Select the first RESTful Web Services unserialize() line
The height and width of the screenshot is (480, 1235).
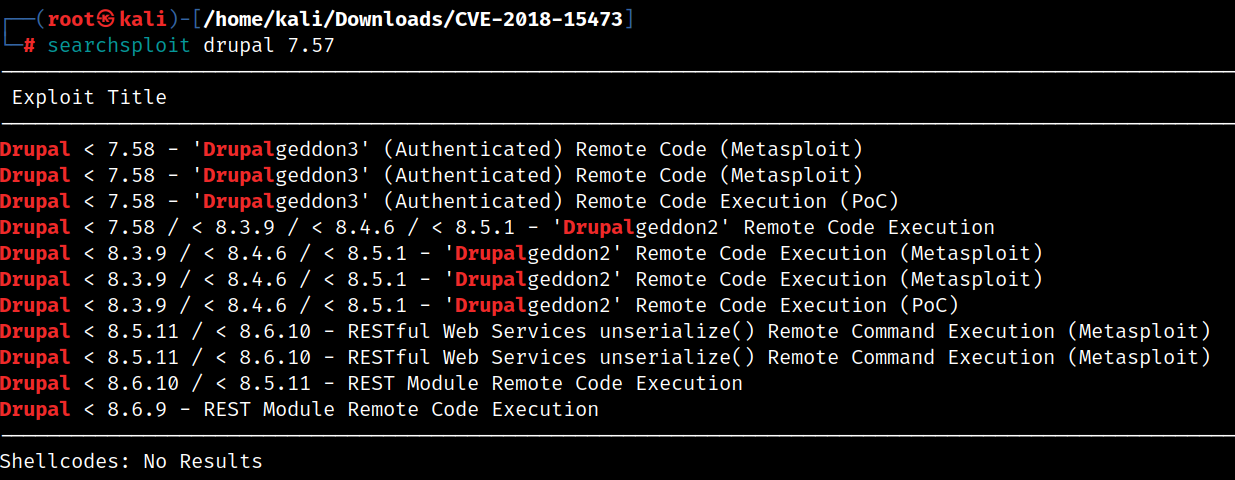click(605, 331)
